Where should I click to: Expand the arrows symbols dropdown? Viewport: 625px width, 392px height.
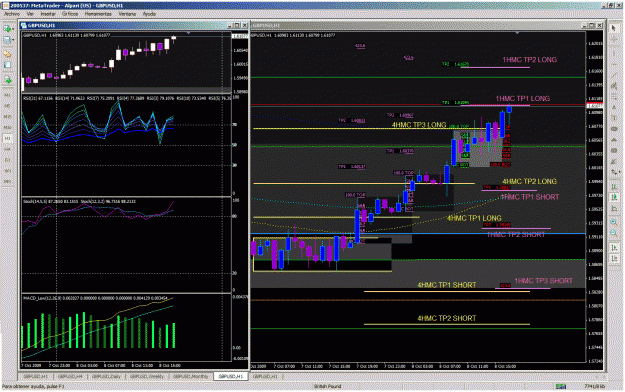click(619, 172)
